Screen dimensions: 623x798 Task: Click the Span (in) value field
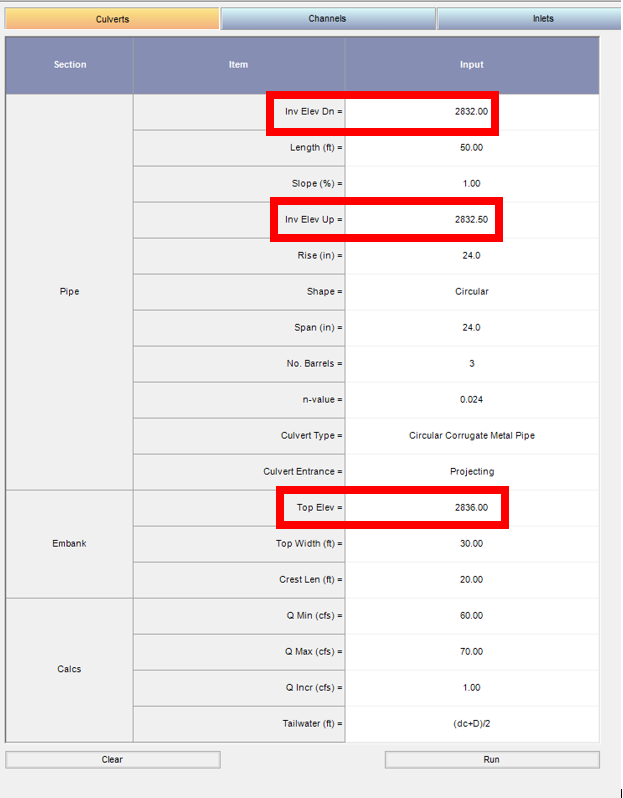pos(471,328)
